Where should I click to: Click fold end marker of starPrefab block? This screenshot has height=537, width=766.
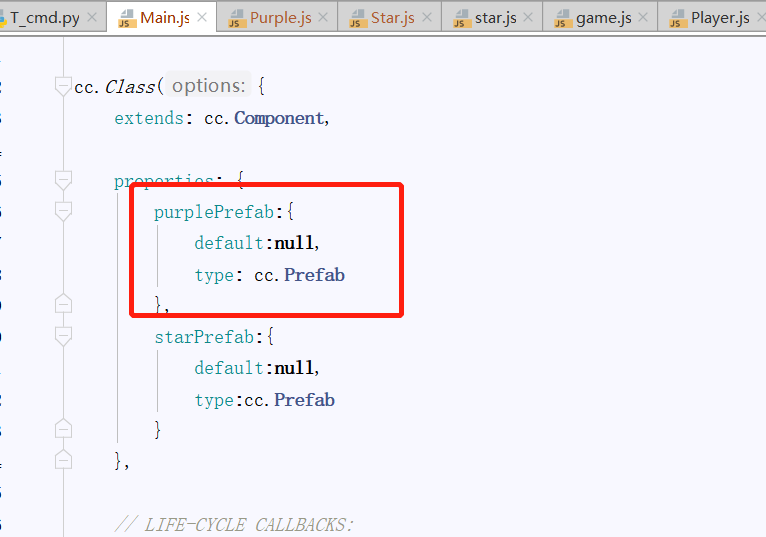[63, 429]
